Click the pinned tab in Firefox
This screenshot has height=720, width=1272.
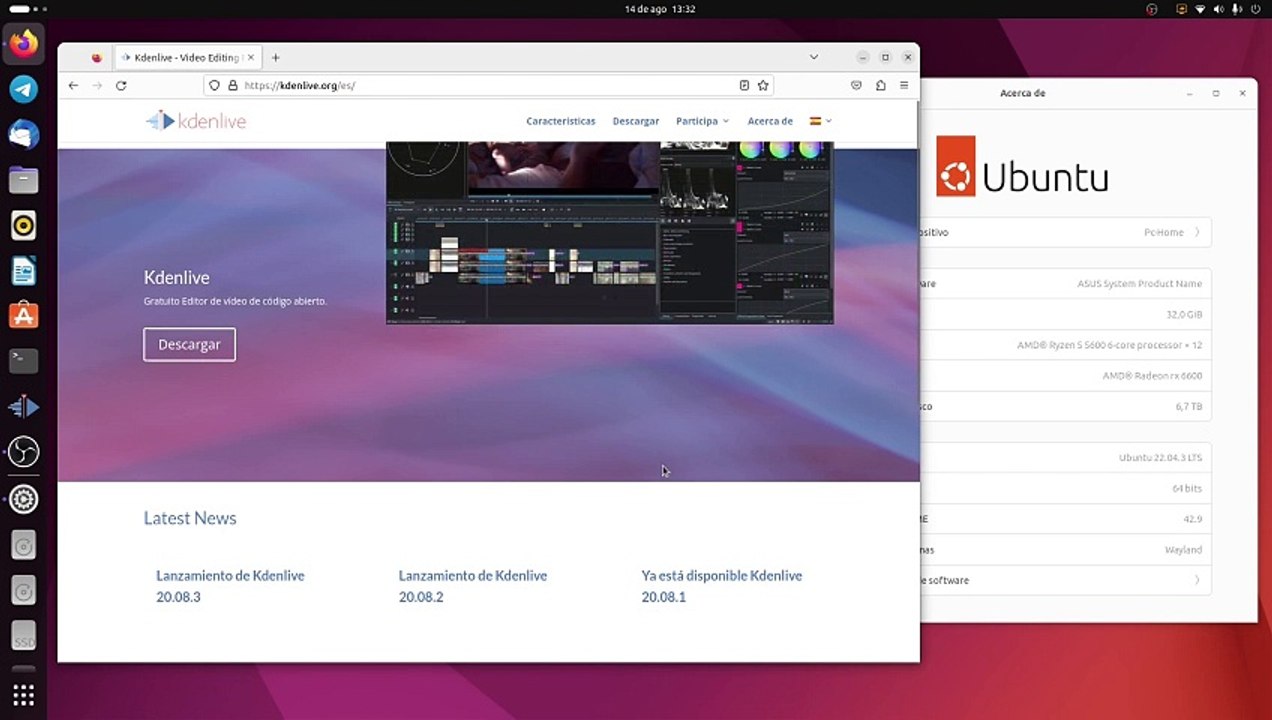pyautogui.click(x=97, y=58)
